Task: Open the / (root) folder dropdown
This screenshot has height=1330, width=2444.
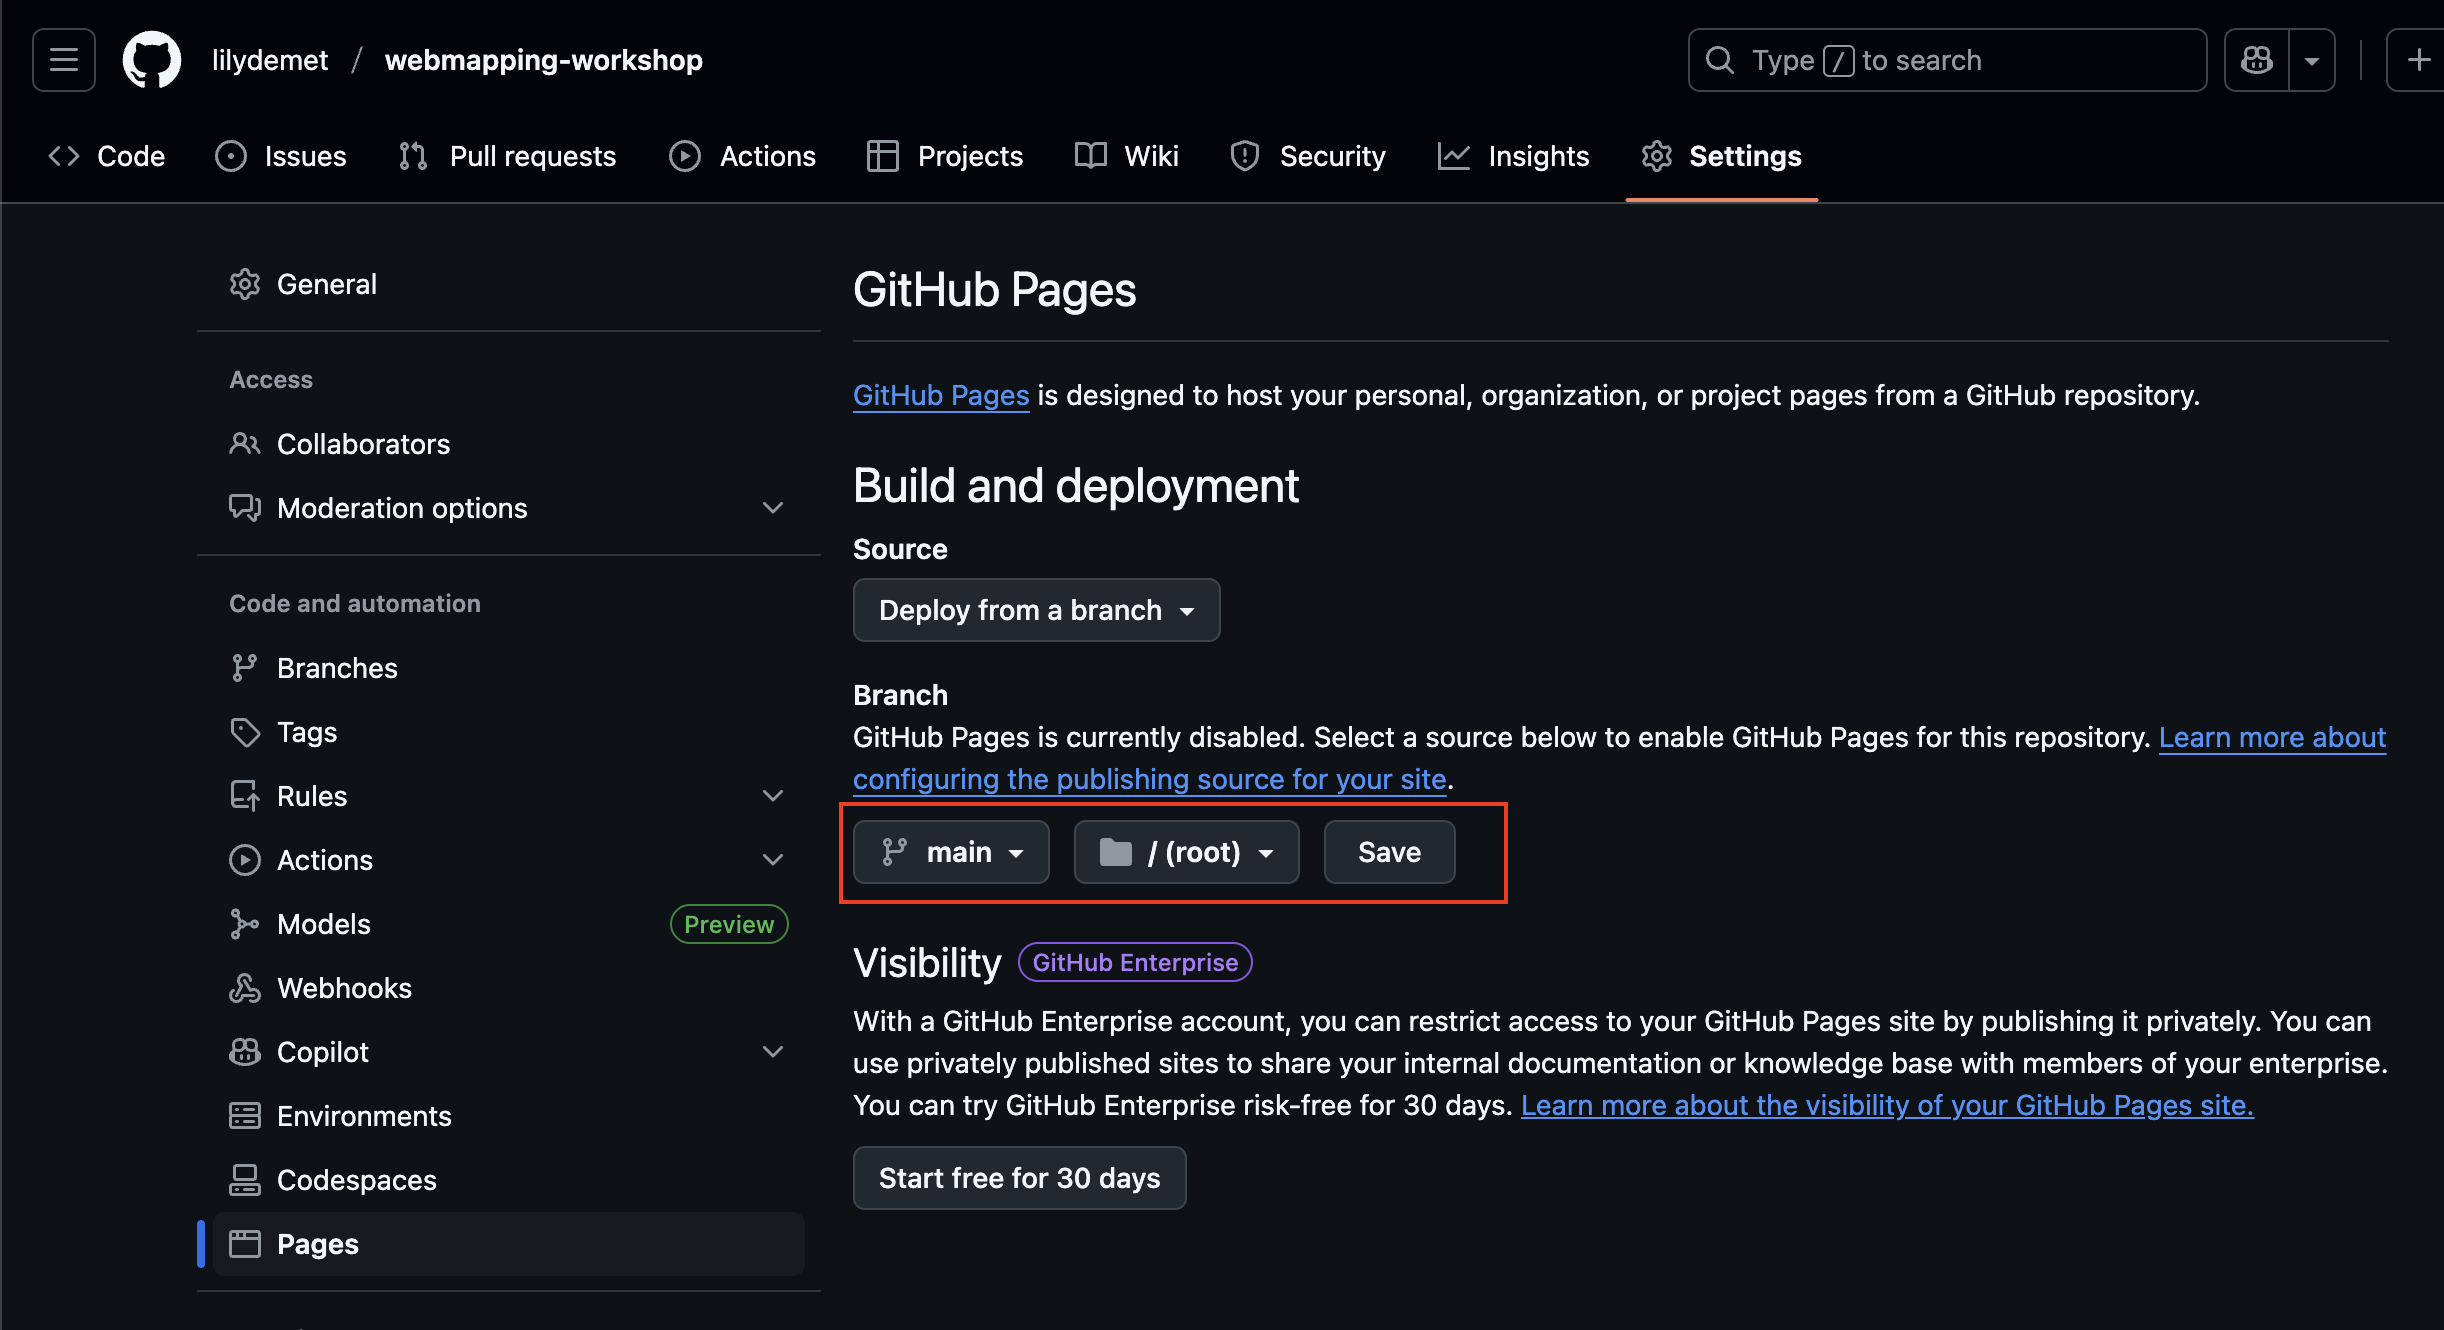Action: [1186, 852]
